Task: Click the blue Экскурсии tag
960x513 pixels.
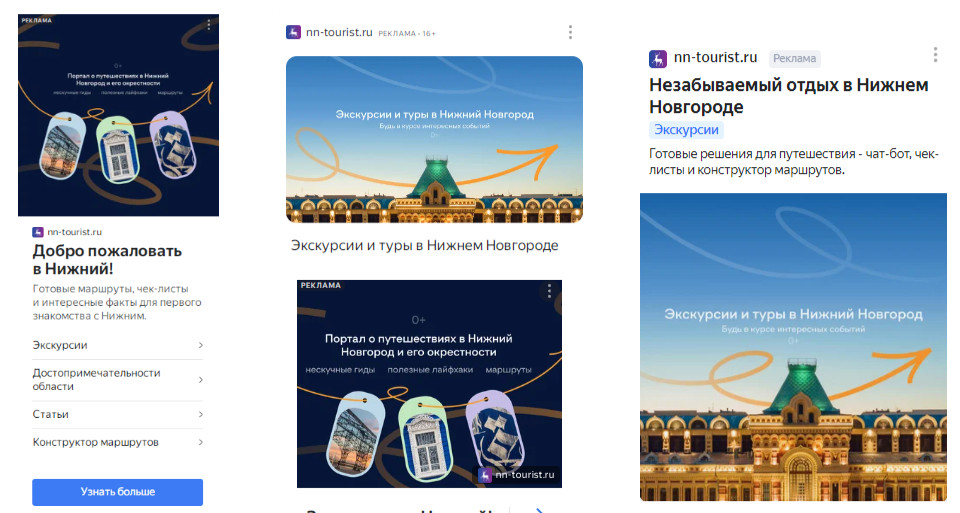Action: 686,130
